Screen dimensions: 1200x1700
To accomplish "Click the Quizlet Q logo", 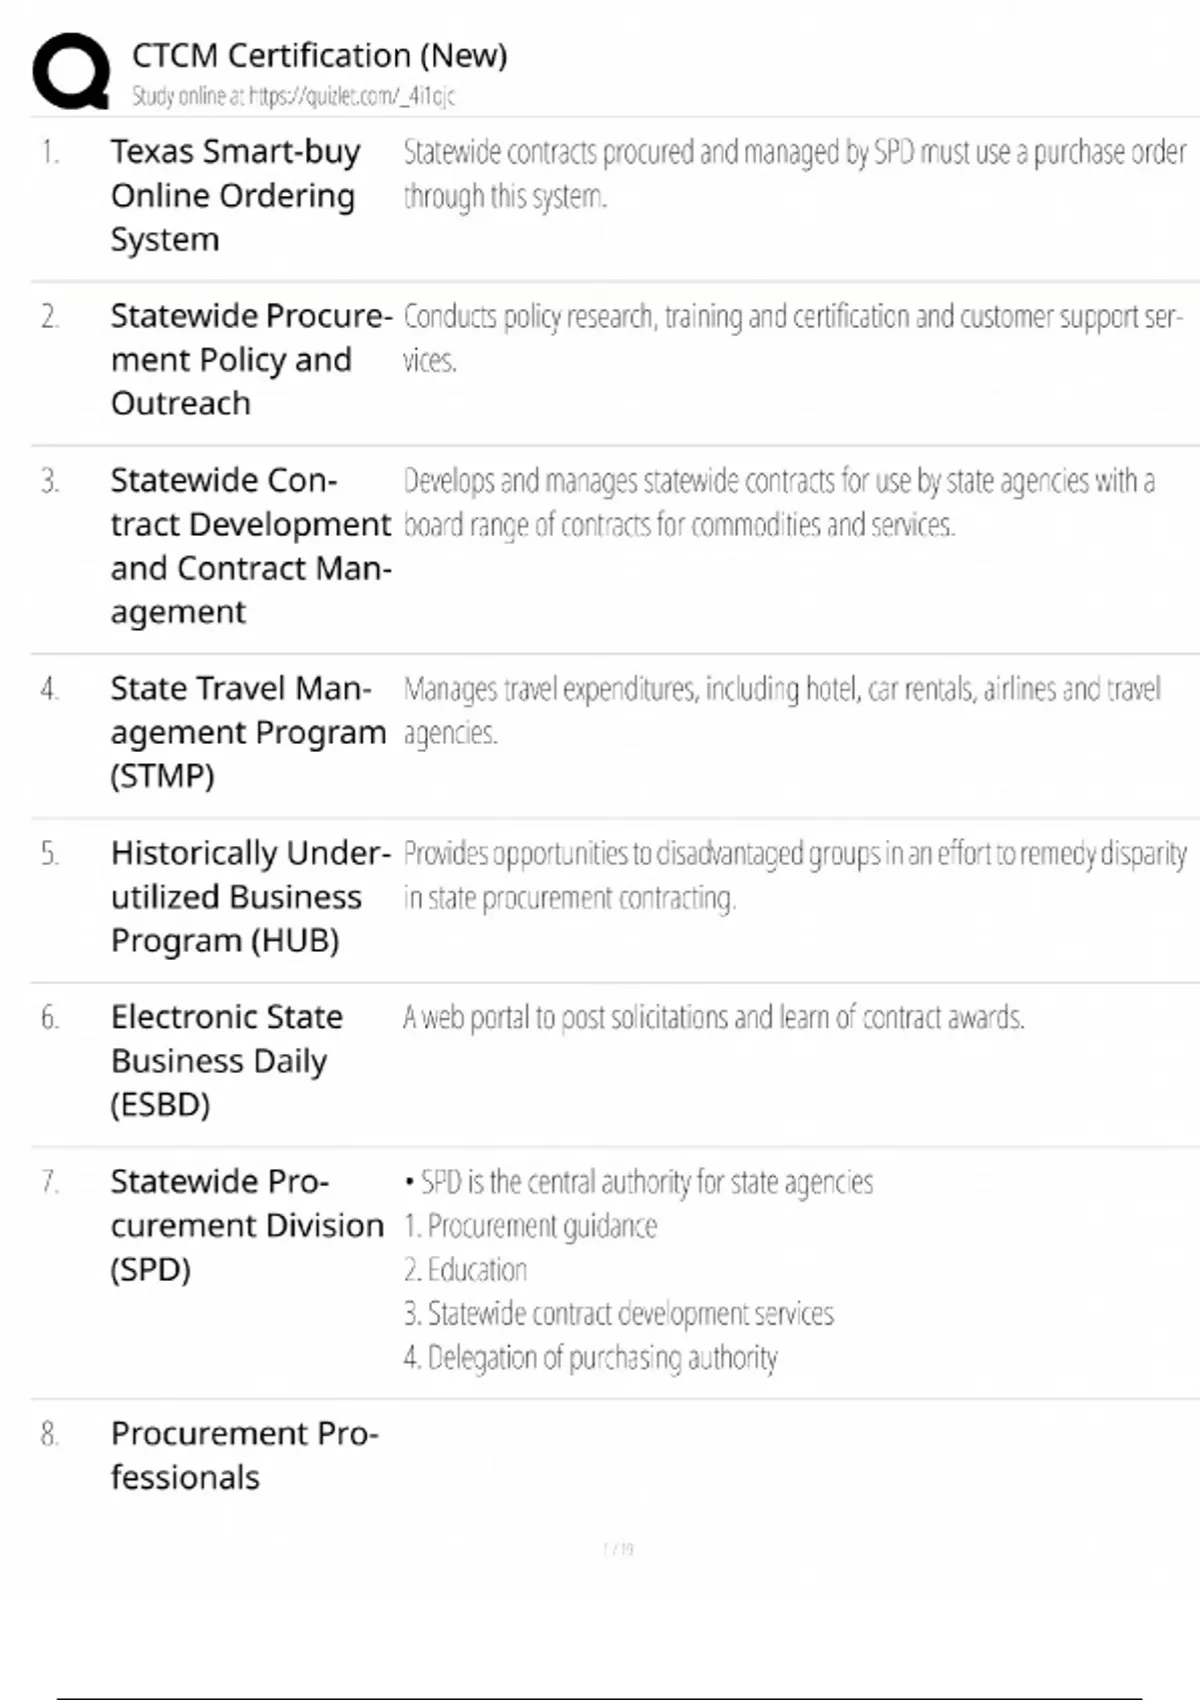I will [71, 71].
